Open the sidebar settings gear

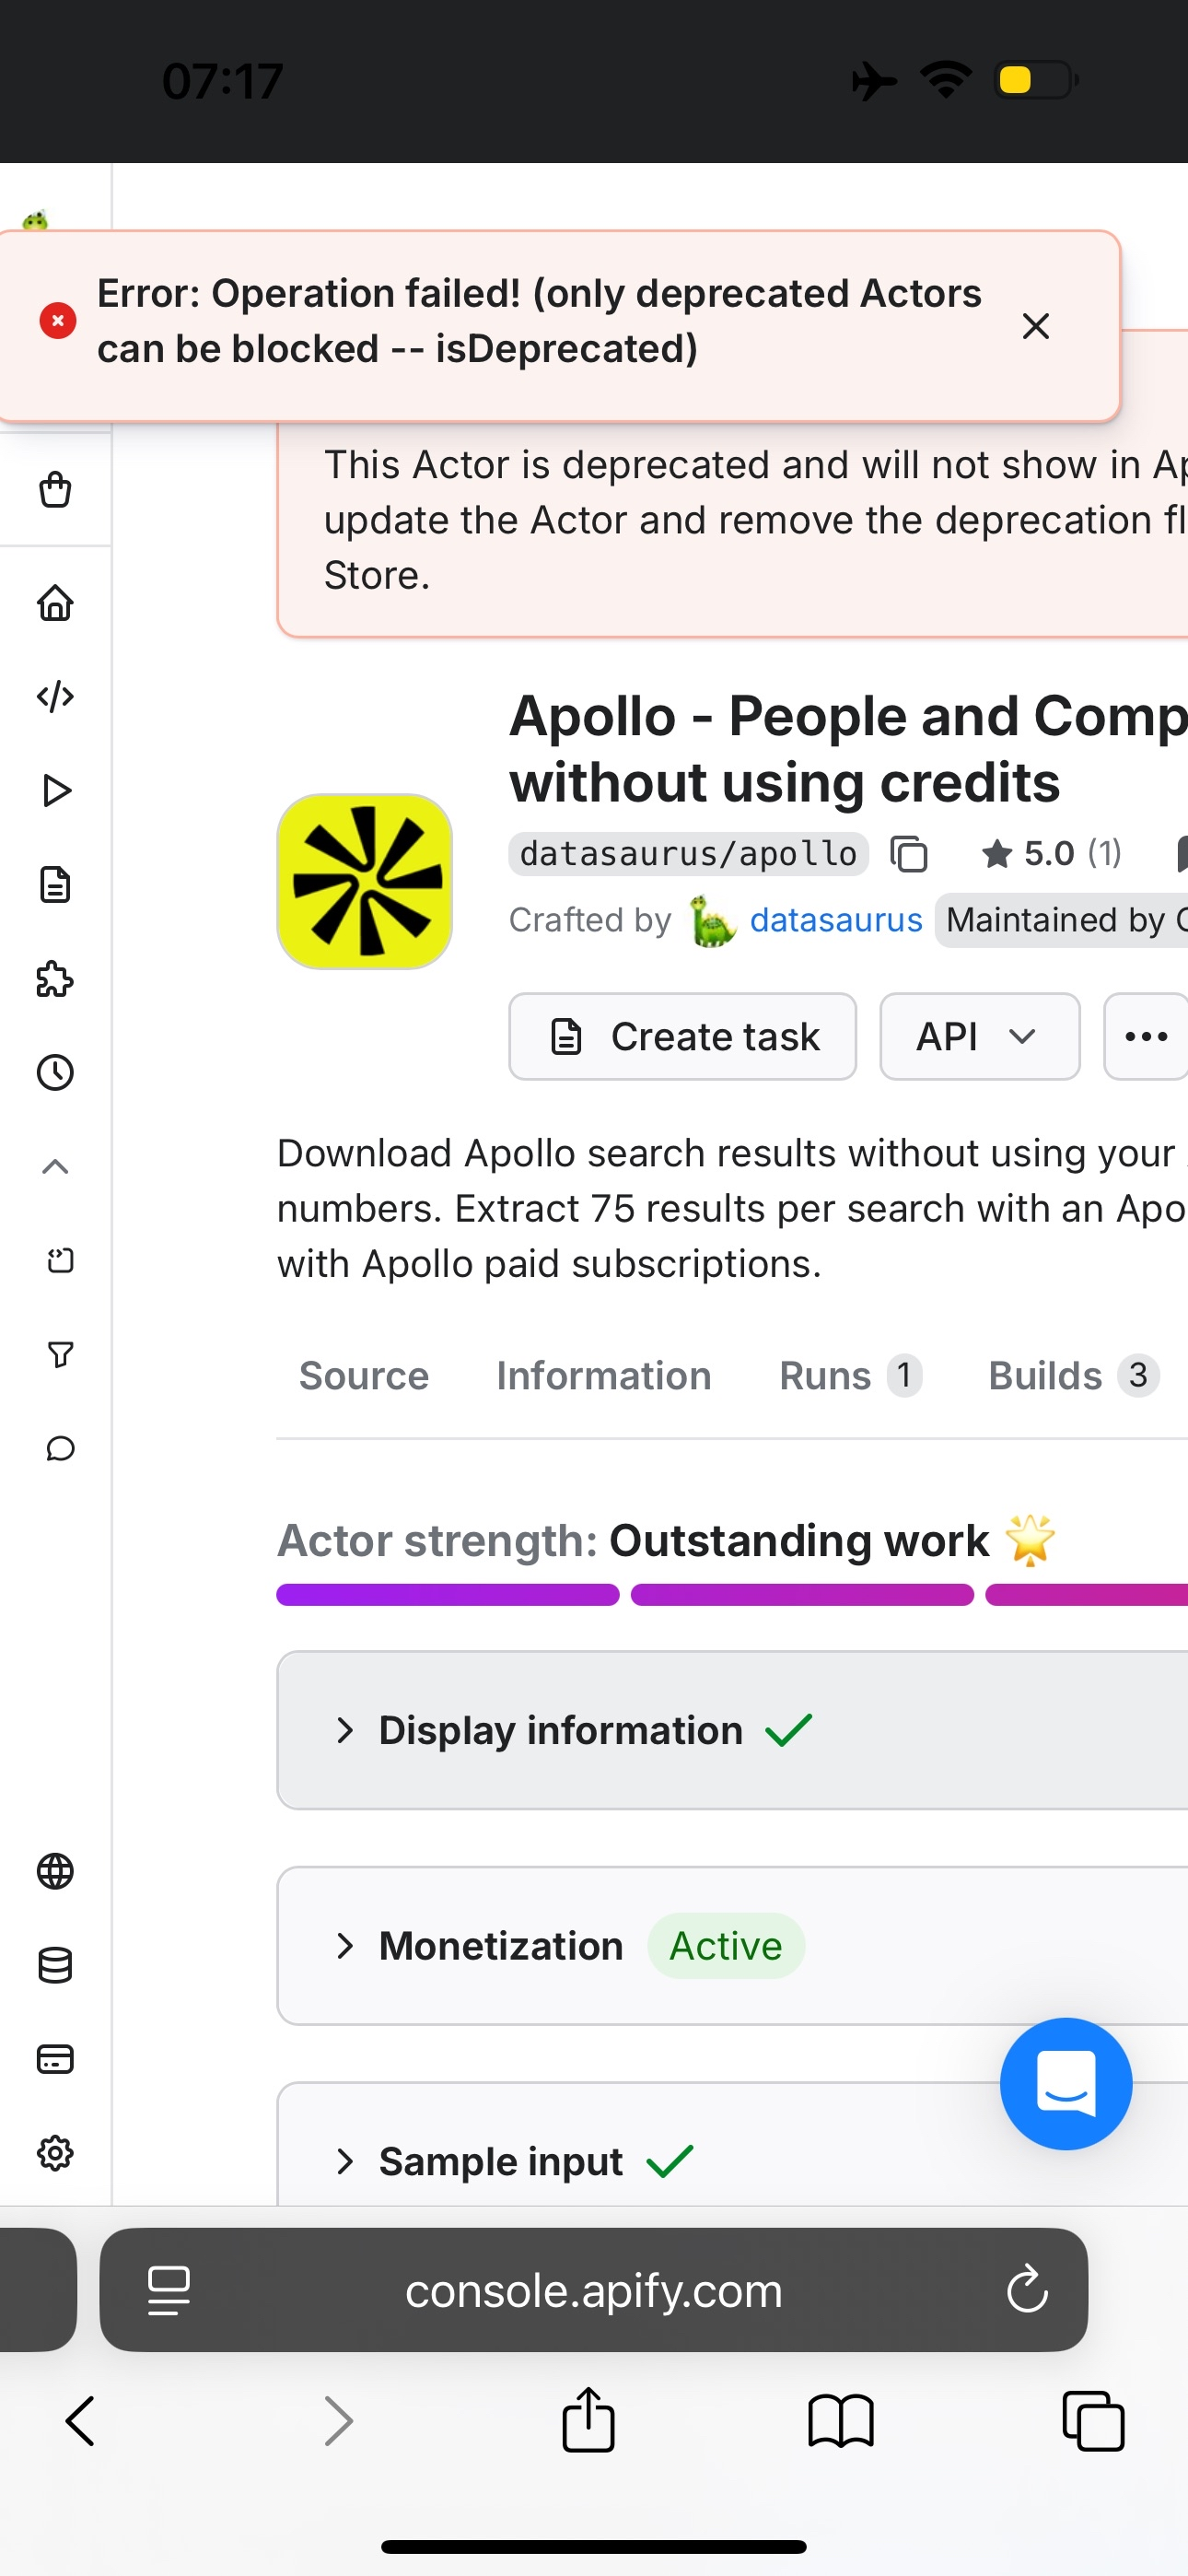coord(55,2153)
